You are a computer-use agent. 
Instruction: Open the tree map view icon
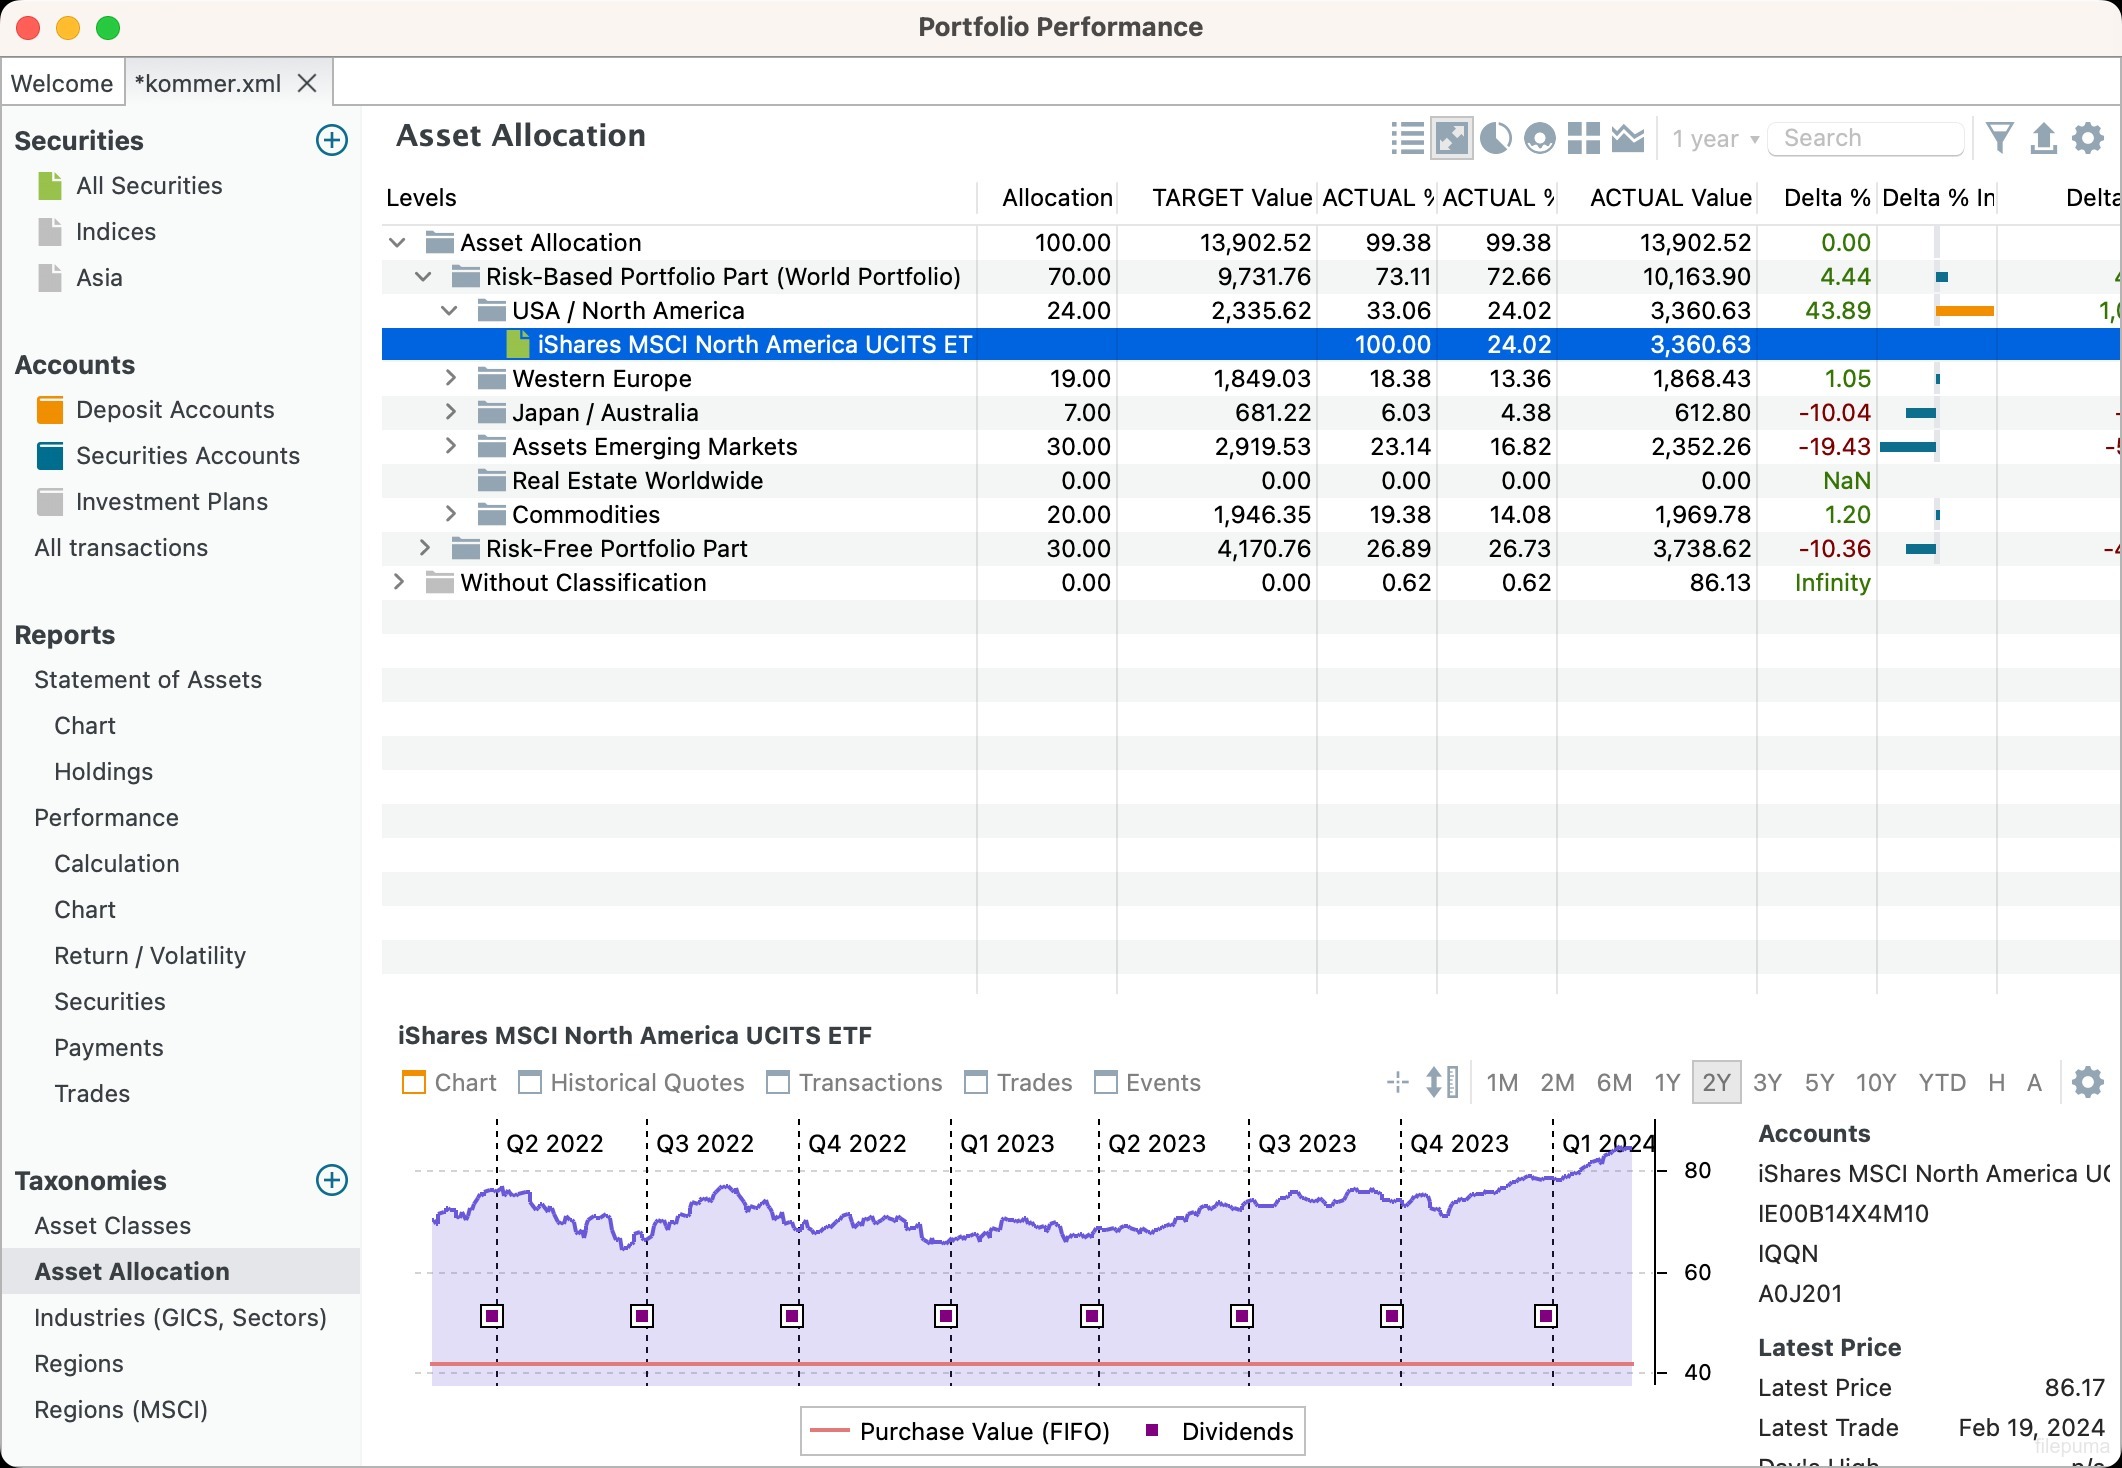pos(1584,138)
